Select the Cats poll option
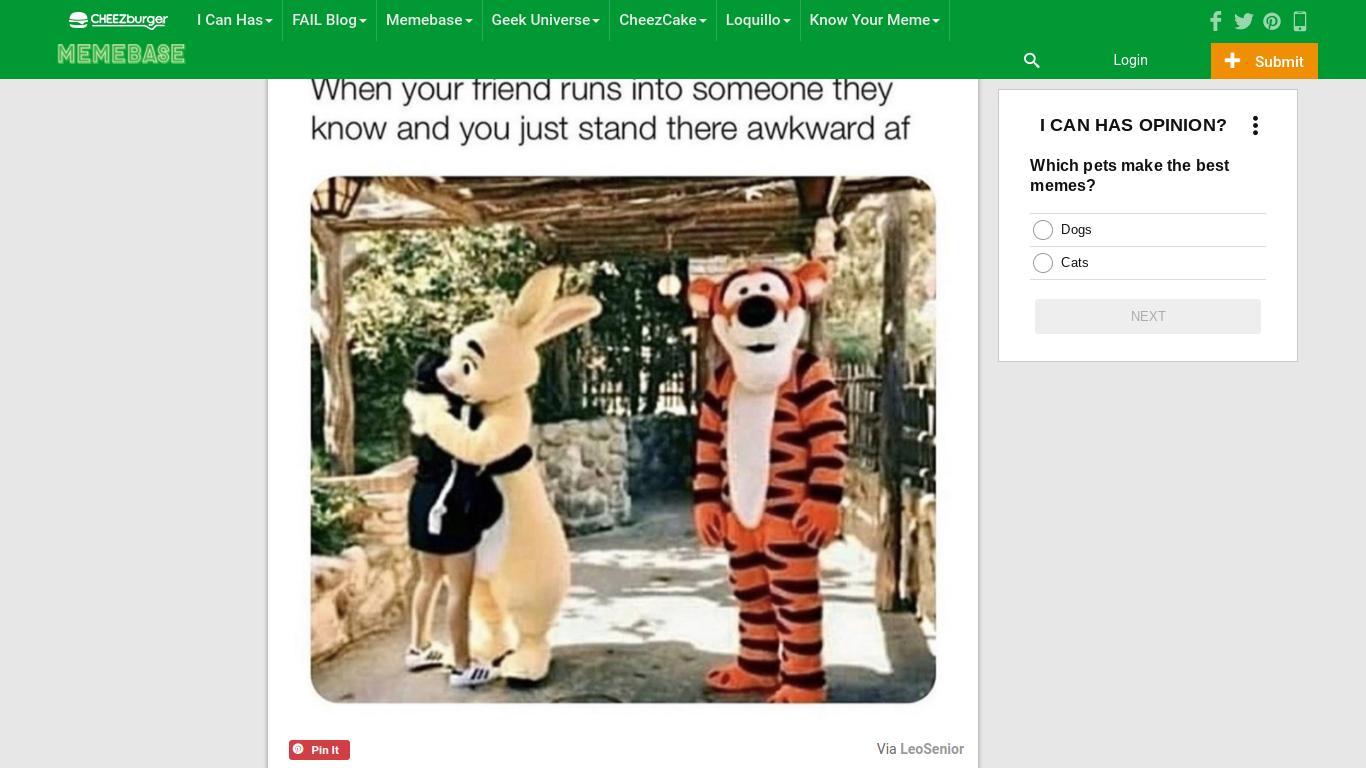The height and width of the screenshot is (768, 1366). click(x=1043, y=263)
